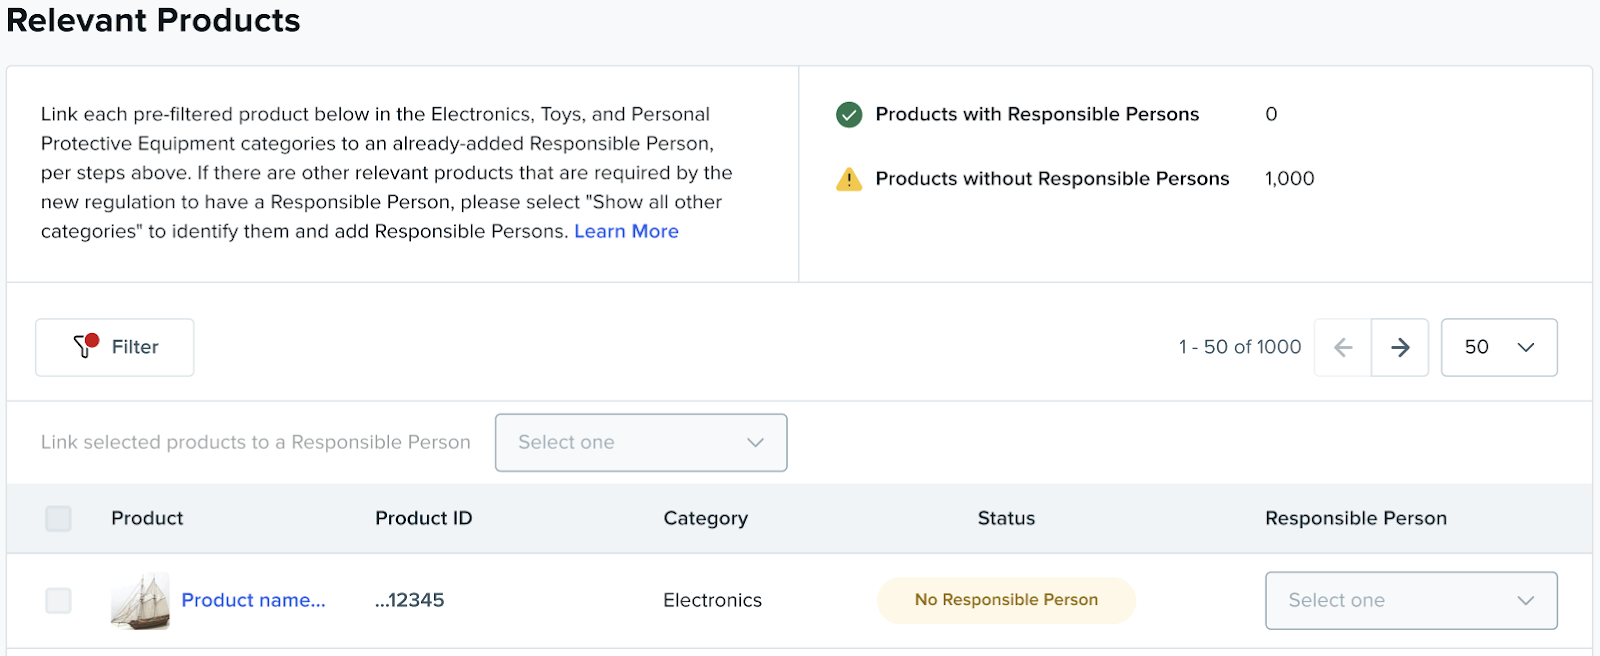Open the 50 per page dropdown
The height and width of the screenshot is (656, 1600).
(1498, 347)
